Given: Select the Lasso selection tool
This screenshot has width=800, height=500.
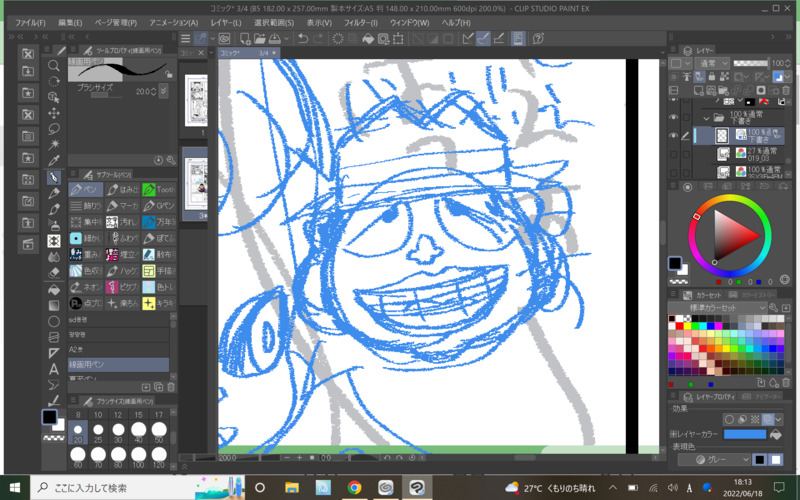Looking at the screenshot, I should click(x=54, y=129).
